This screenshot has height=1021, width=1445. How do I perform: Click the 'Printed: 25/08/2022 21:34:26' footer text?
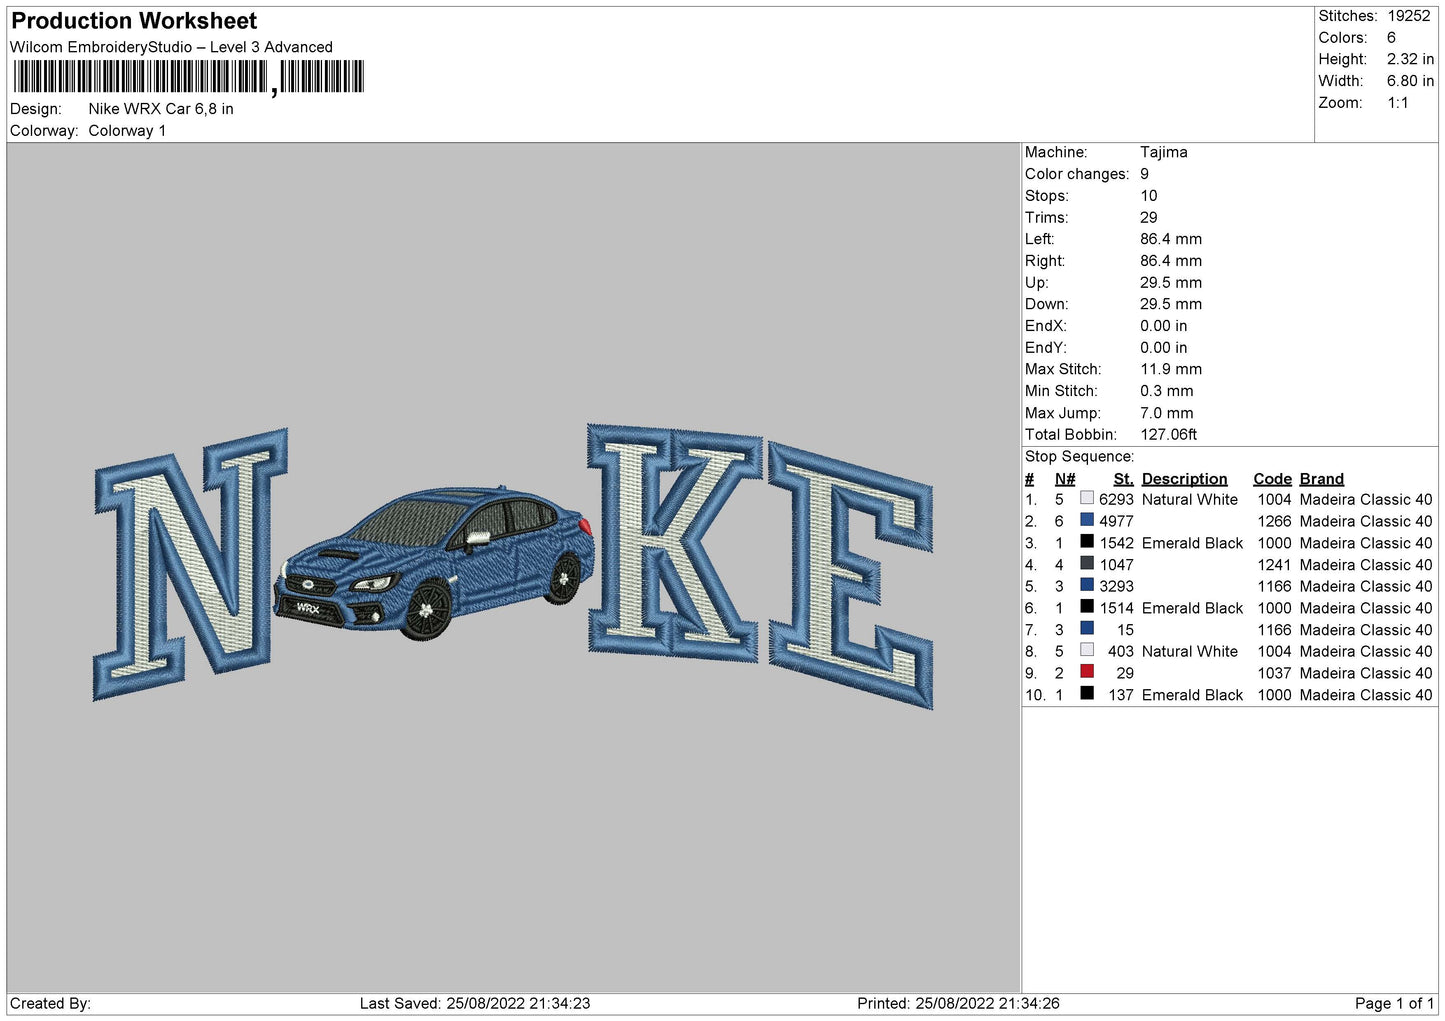(x=958, y=1004)
